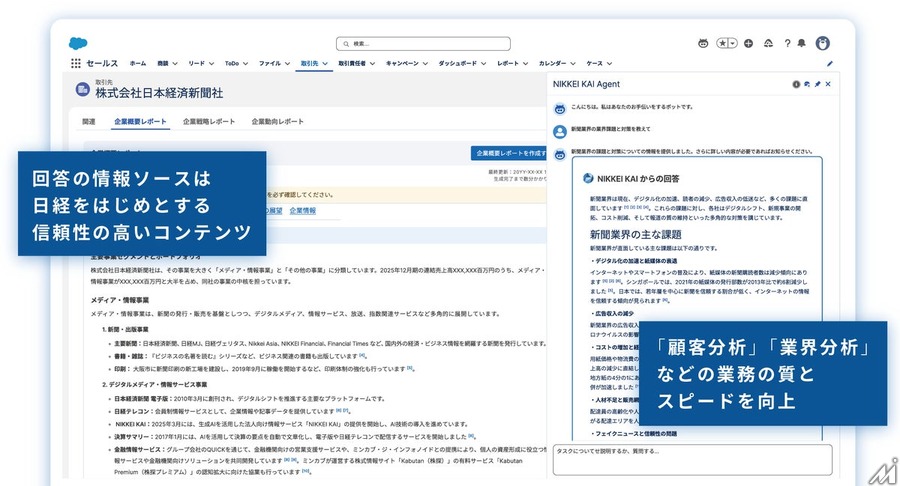Focus the global 検索 search field
The image size is (900, 486).
423,44
